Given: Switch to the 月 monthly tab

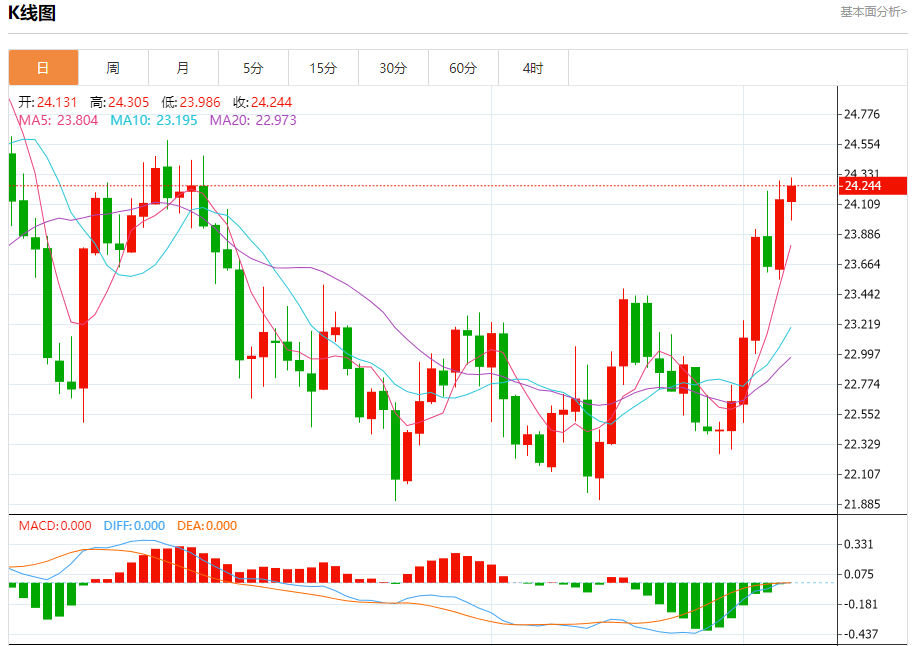Looking at the screenshot, I should pos(184,68).
